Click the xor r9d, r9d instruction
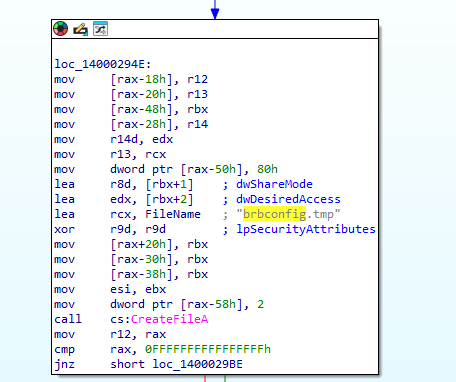The width and height of the screenshot is (456, 382). tap(110, 229)
